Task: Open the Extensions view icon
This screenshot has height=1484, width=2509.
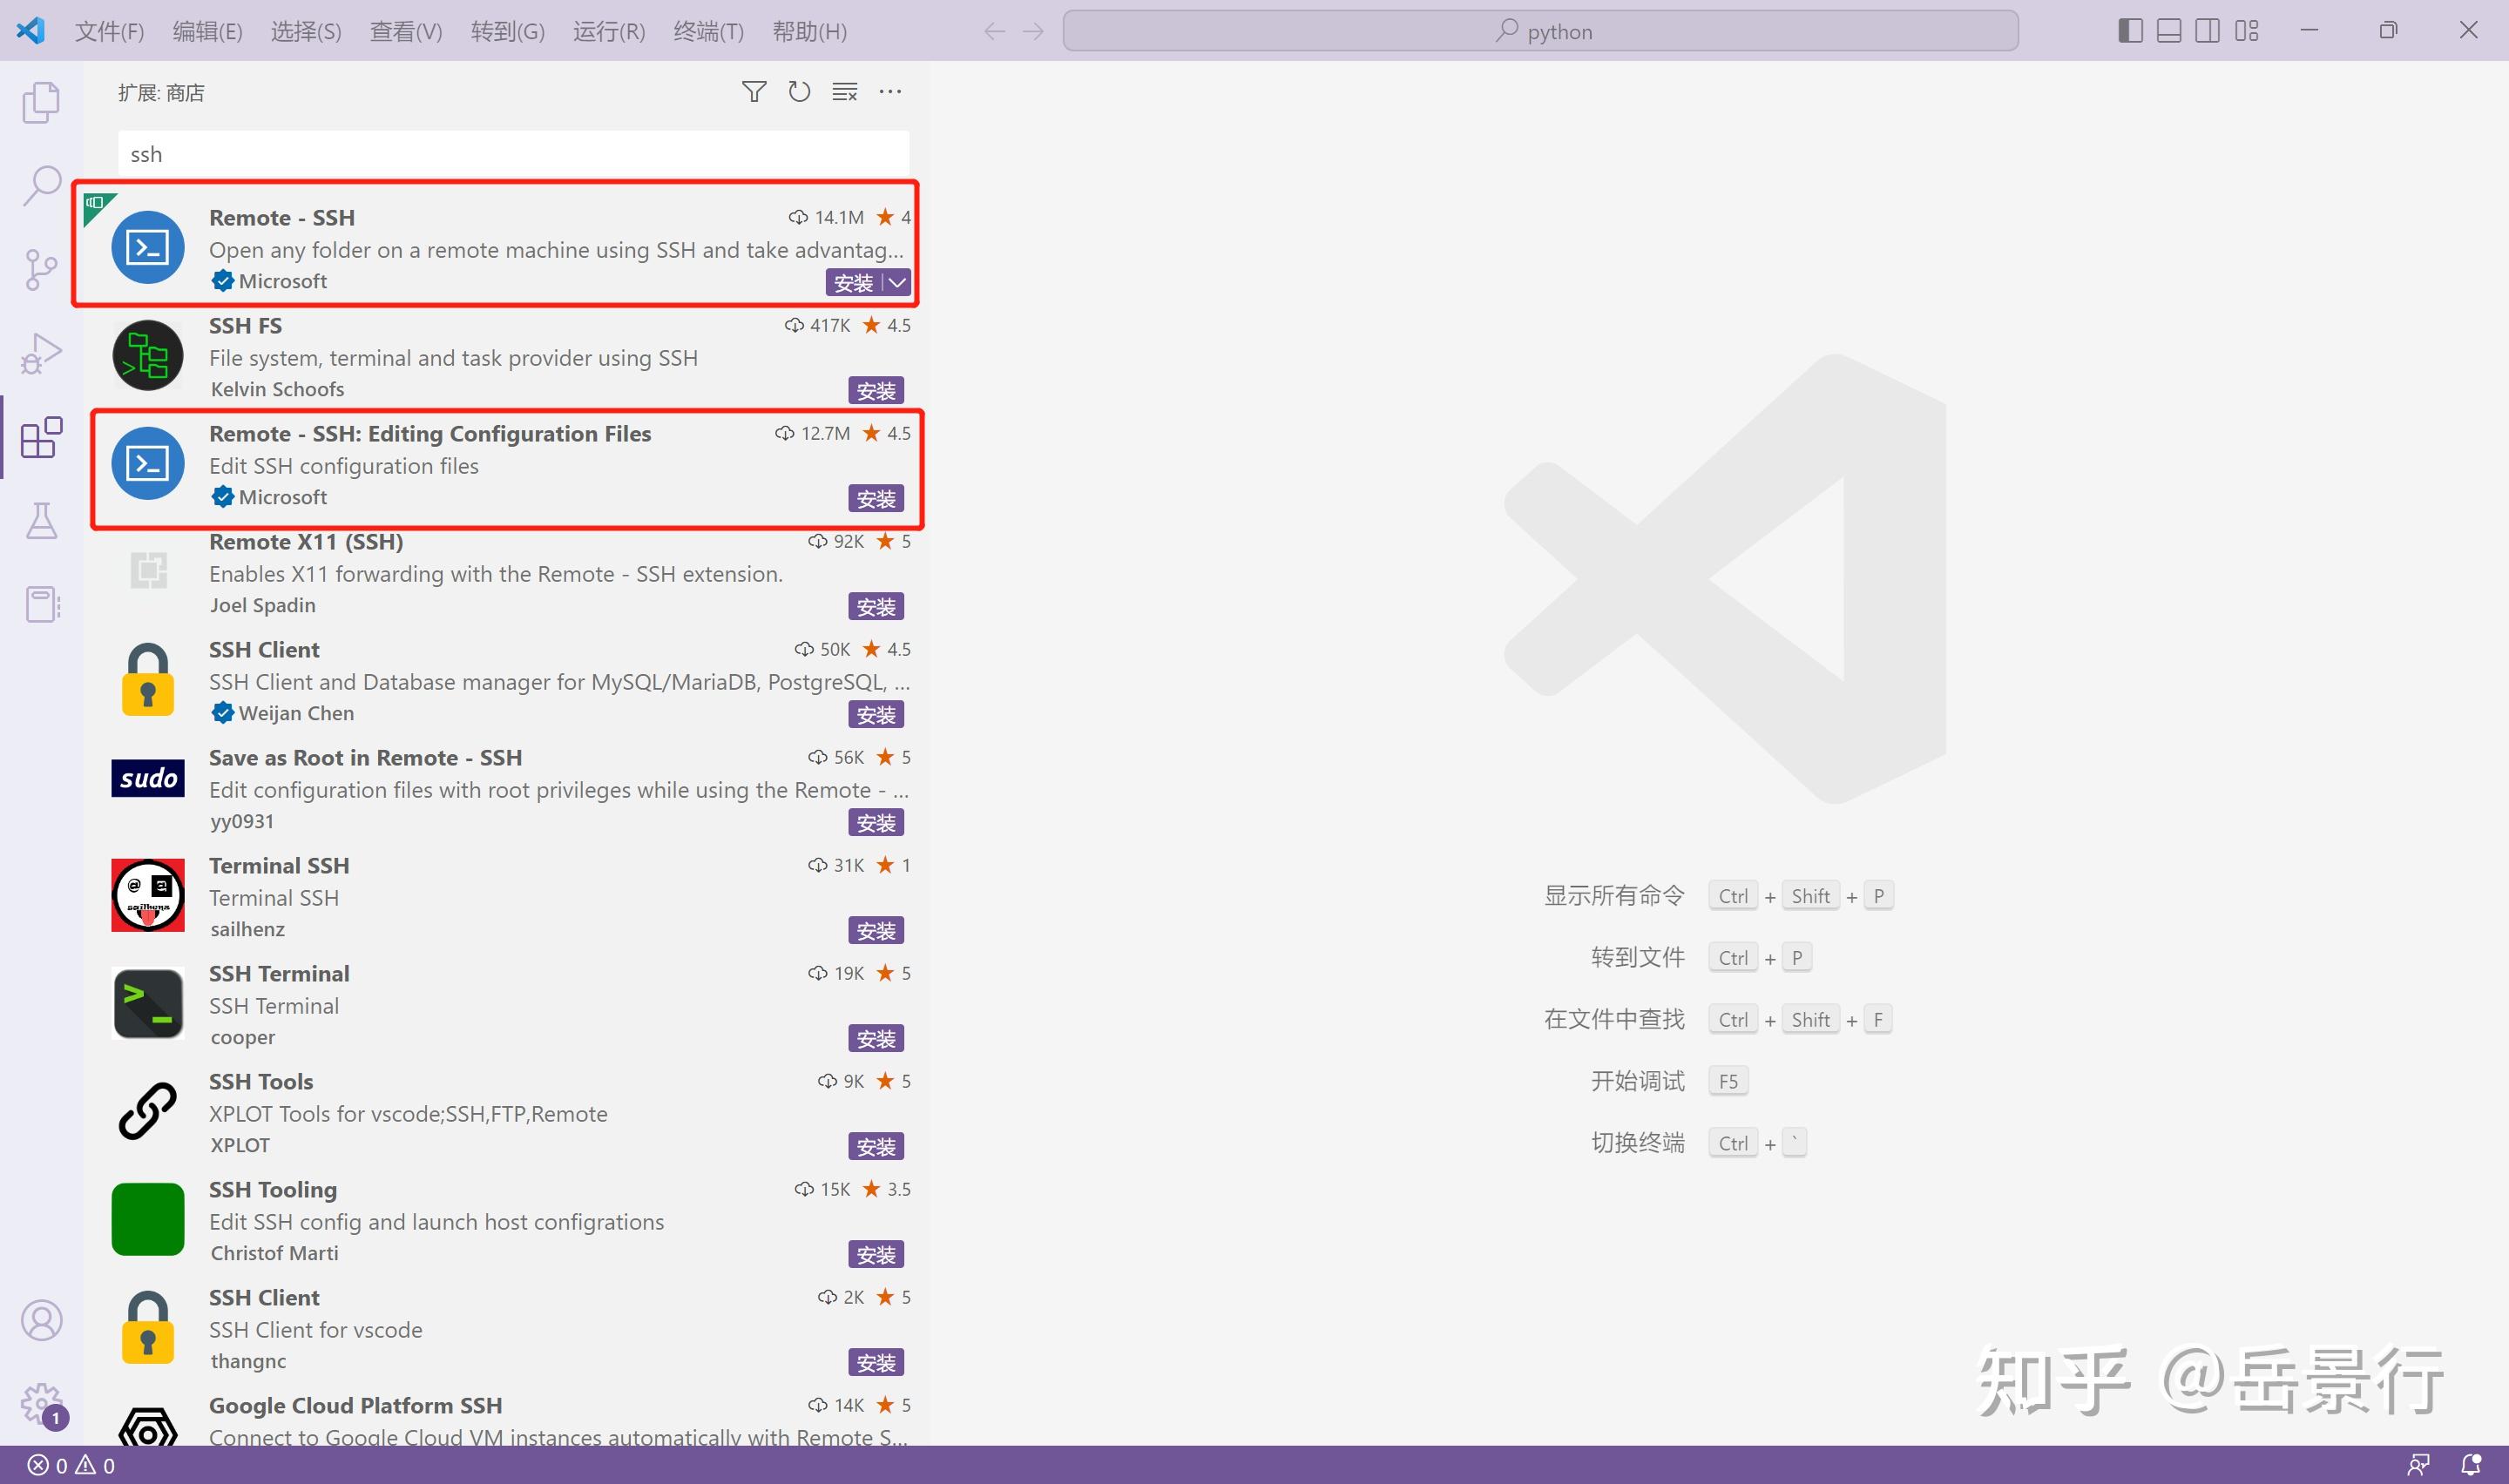Action: (41, 438)
